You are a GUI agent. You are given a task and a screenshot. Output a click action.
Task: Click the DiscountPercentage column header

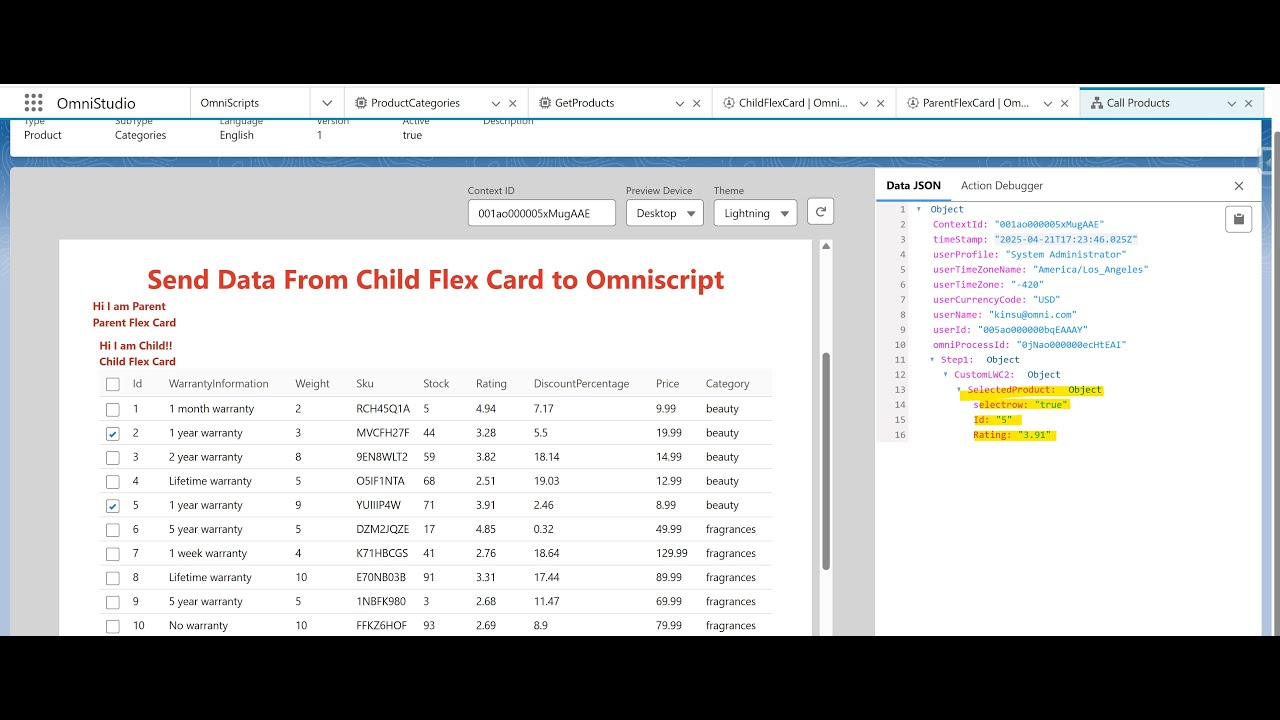[581, 384]
